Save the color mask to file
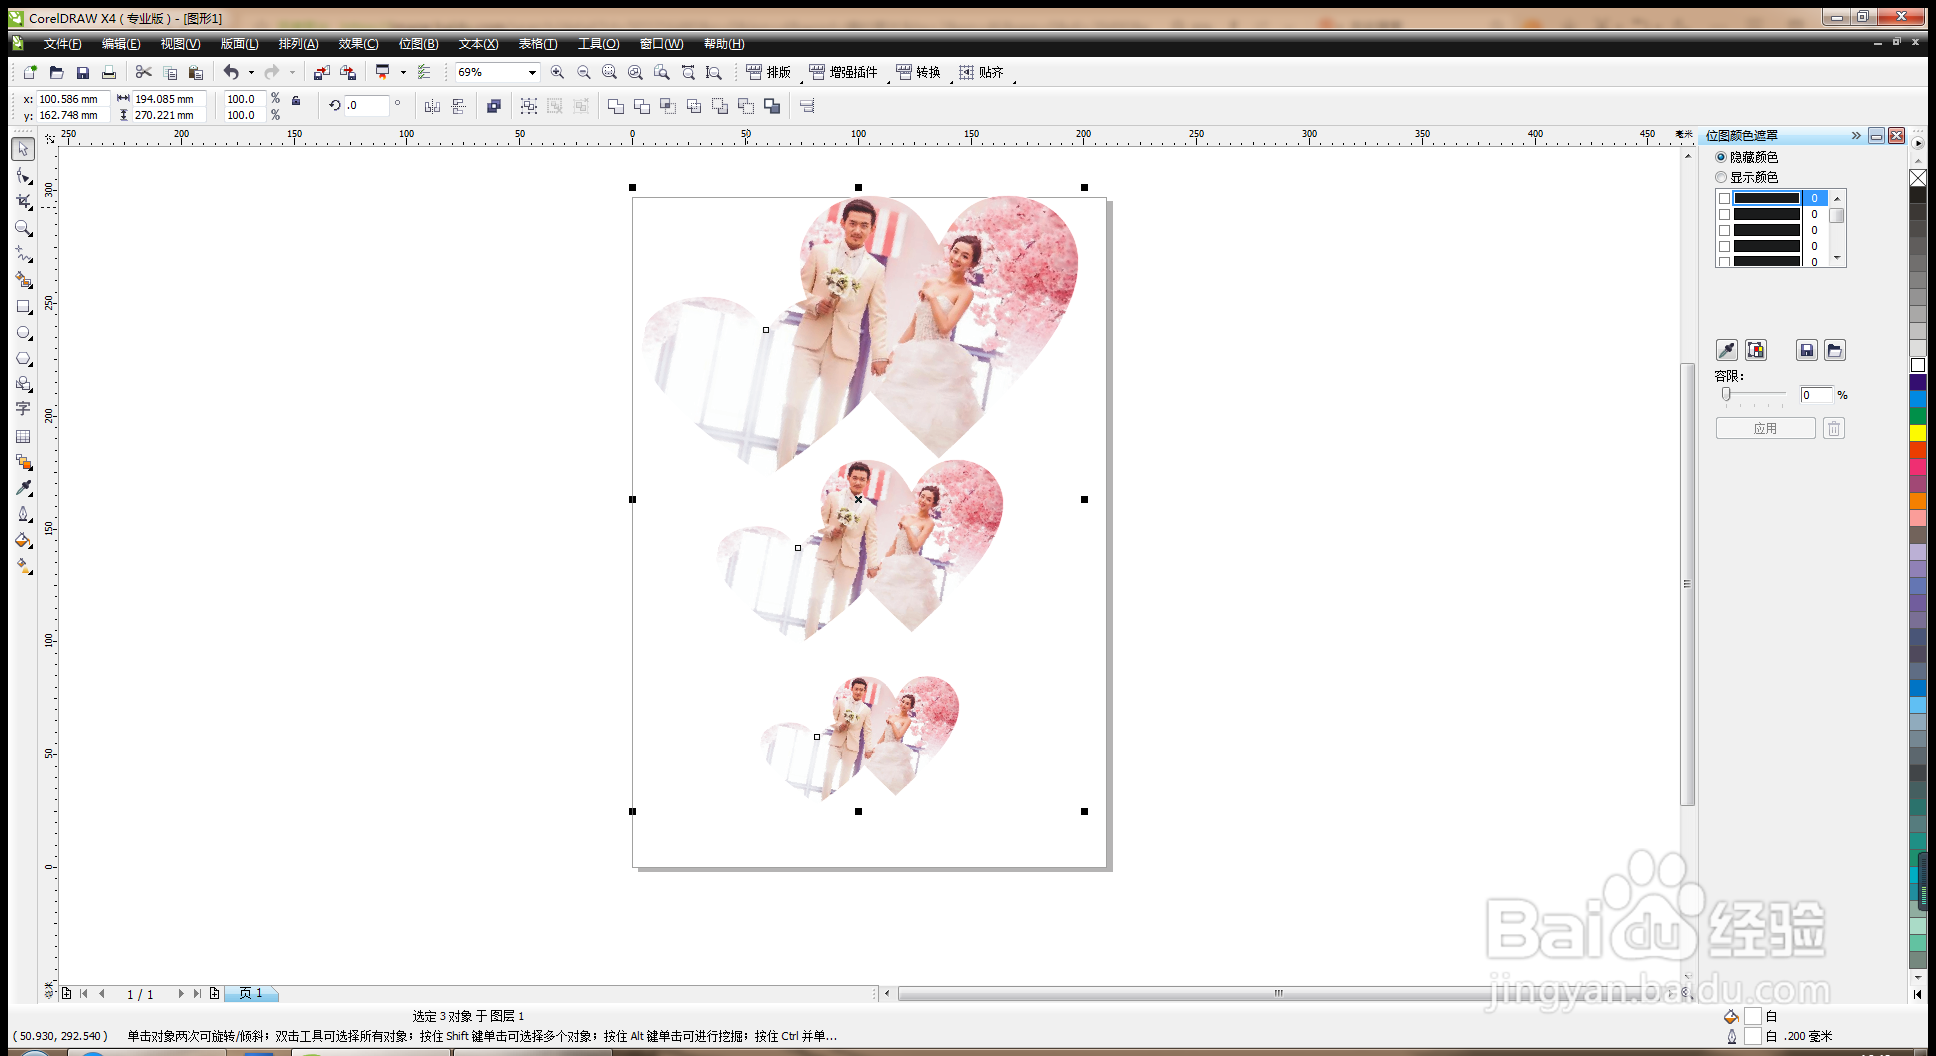The image size is (1936, 1056). pyautogui.click(x=1806, y=350)
